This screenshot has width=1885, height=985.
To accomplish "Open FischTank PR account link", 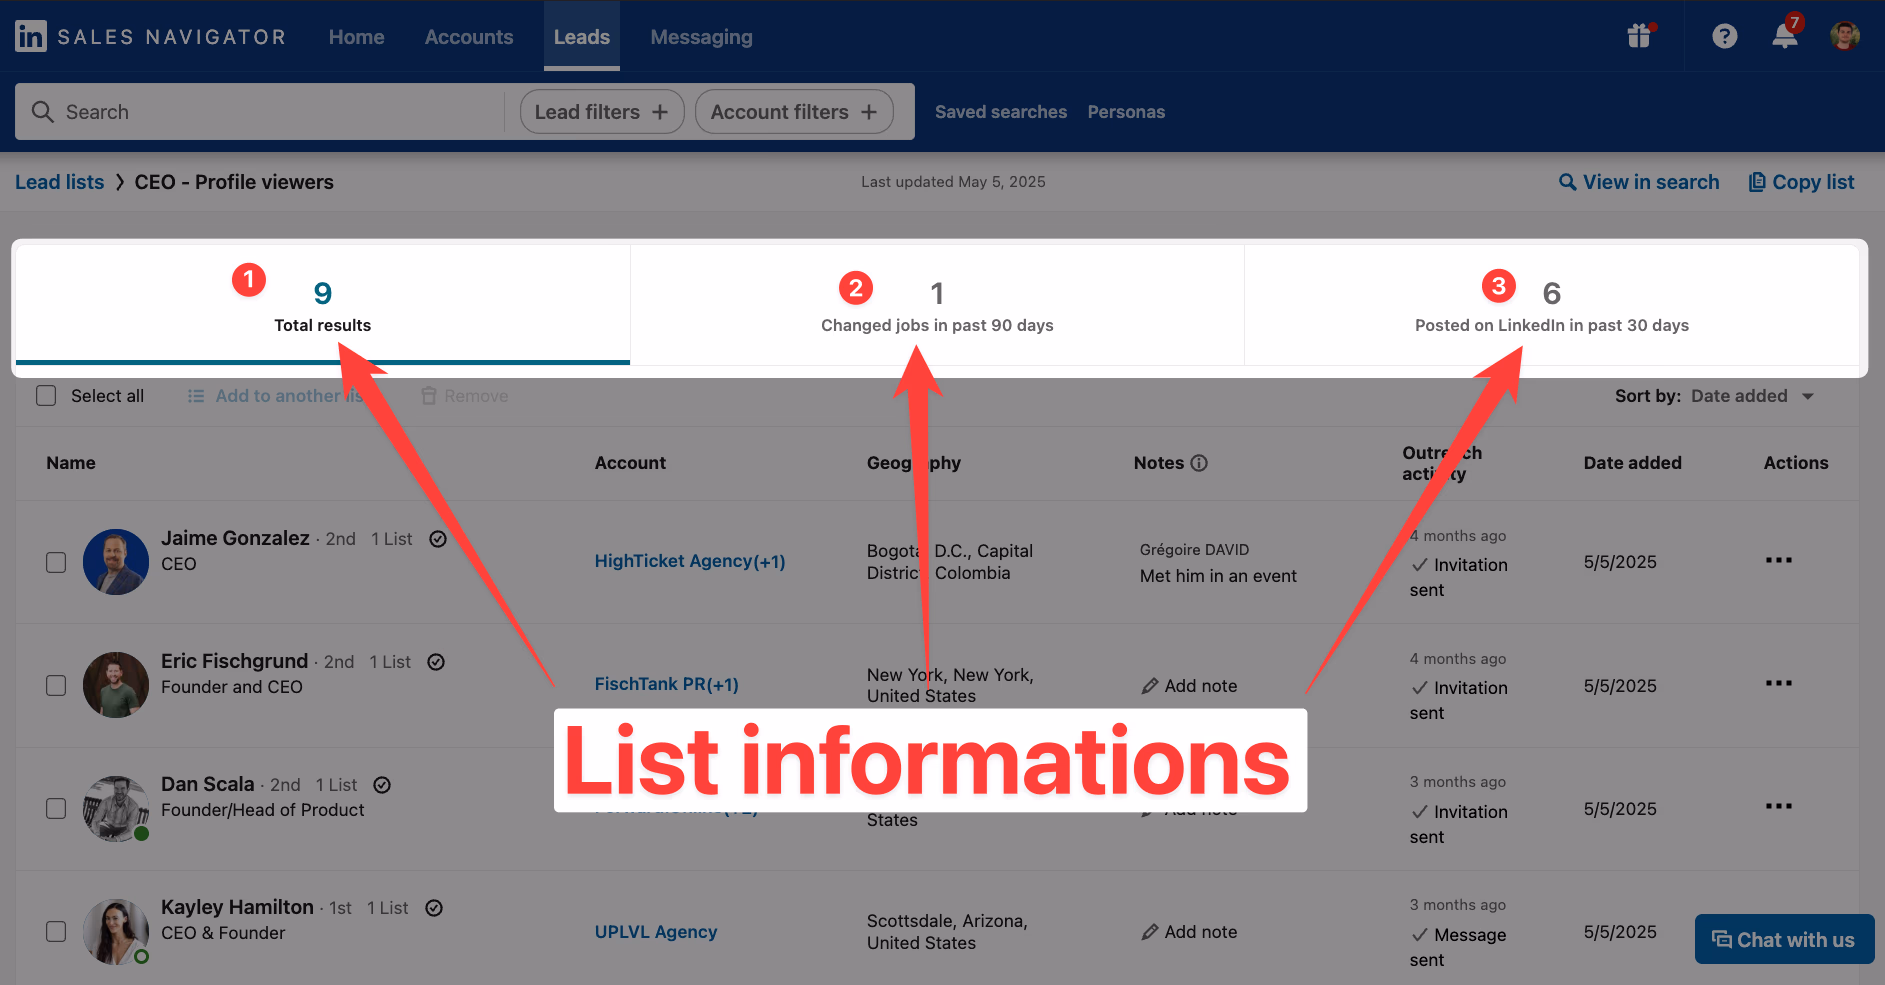I will tap(667, 684).
